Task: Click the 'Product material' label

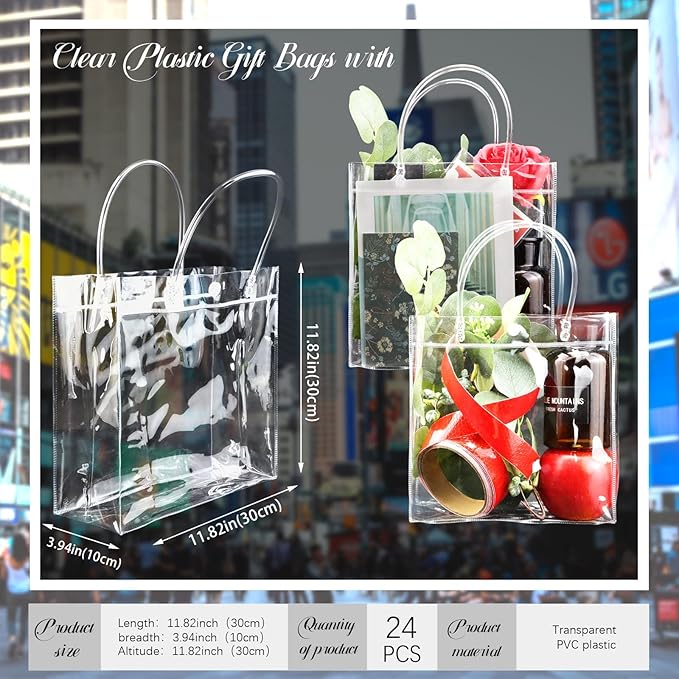Action: tap(475, 637)
